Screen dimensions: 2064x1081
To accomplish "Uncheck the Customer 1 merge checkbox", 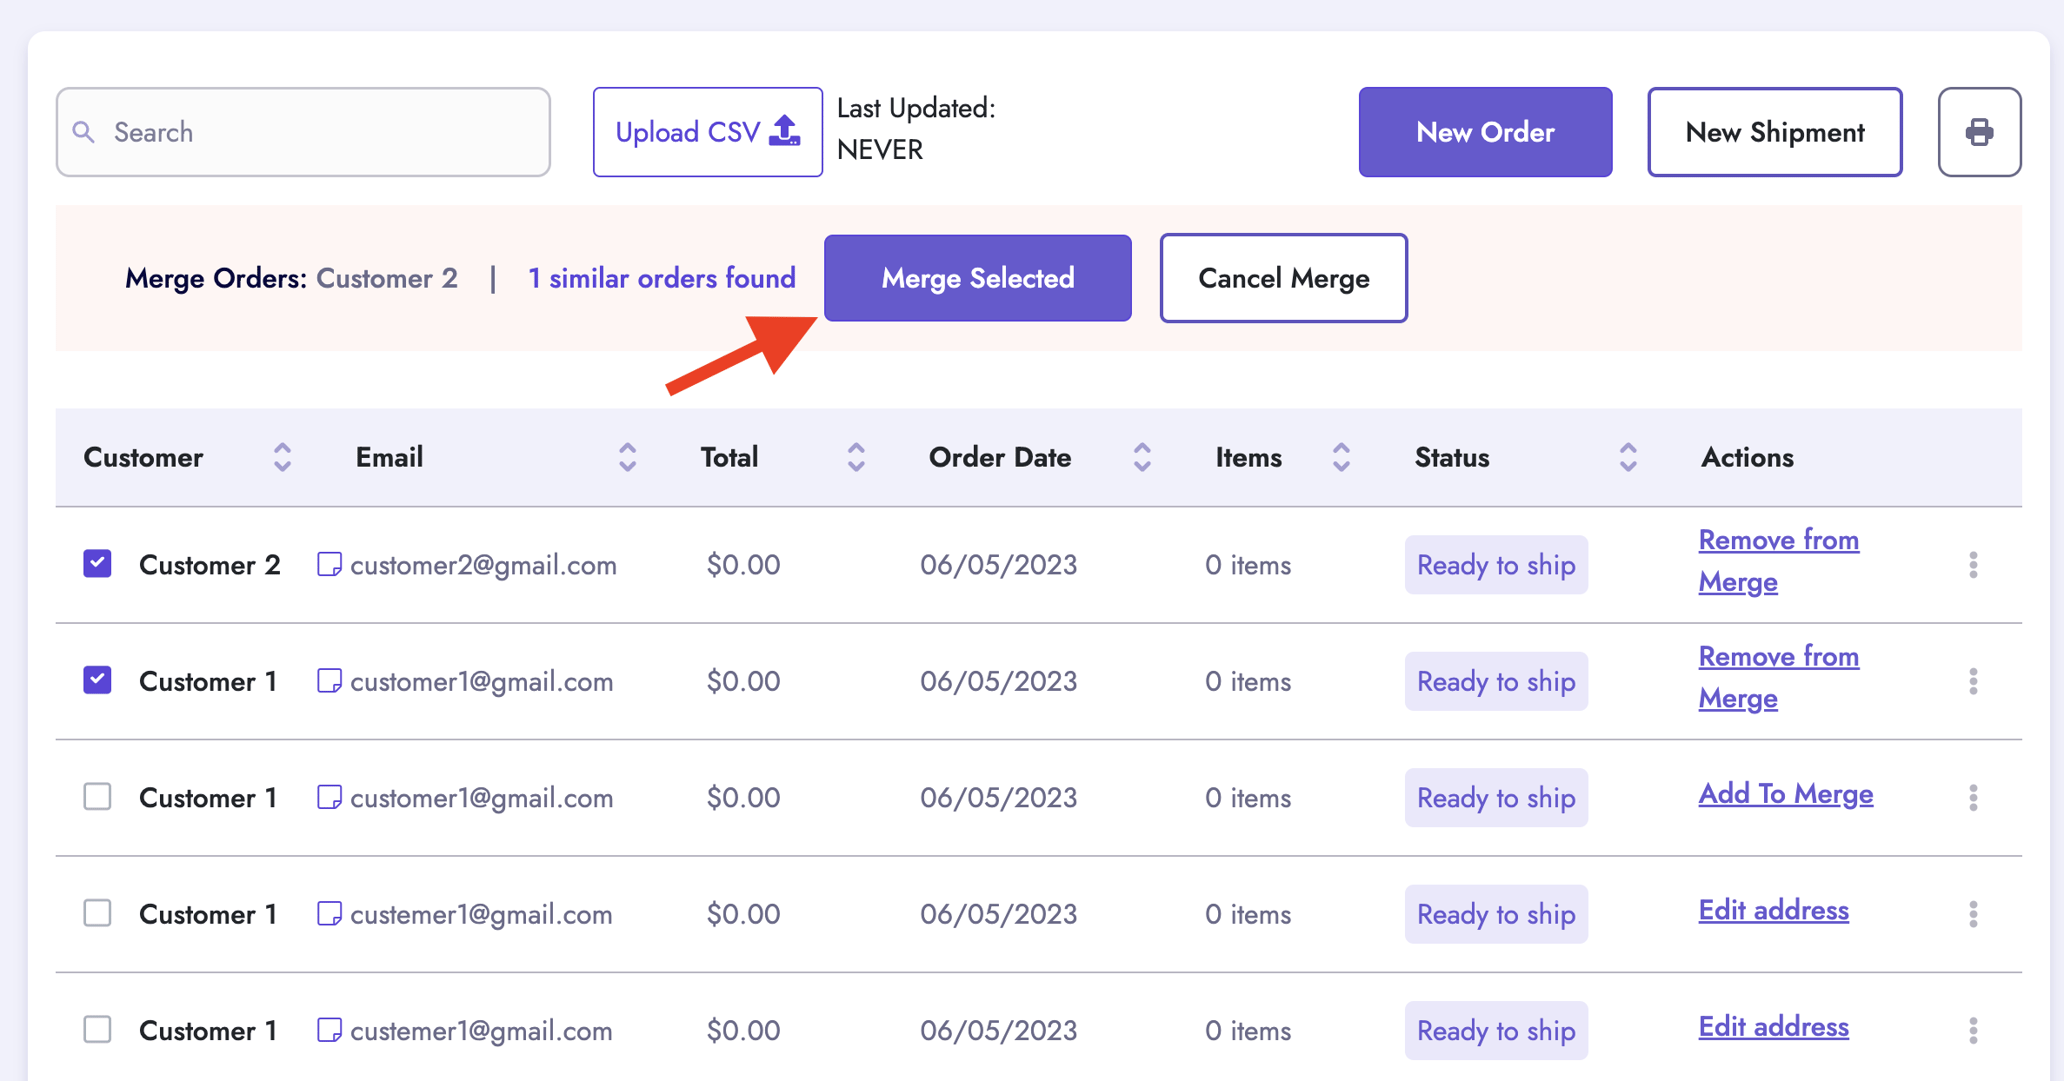I will [97, 680].
